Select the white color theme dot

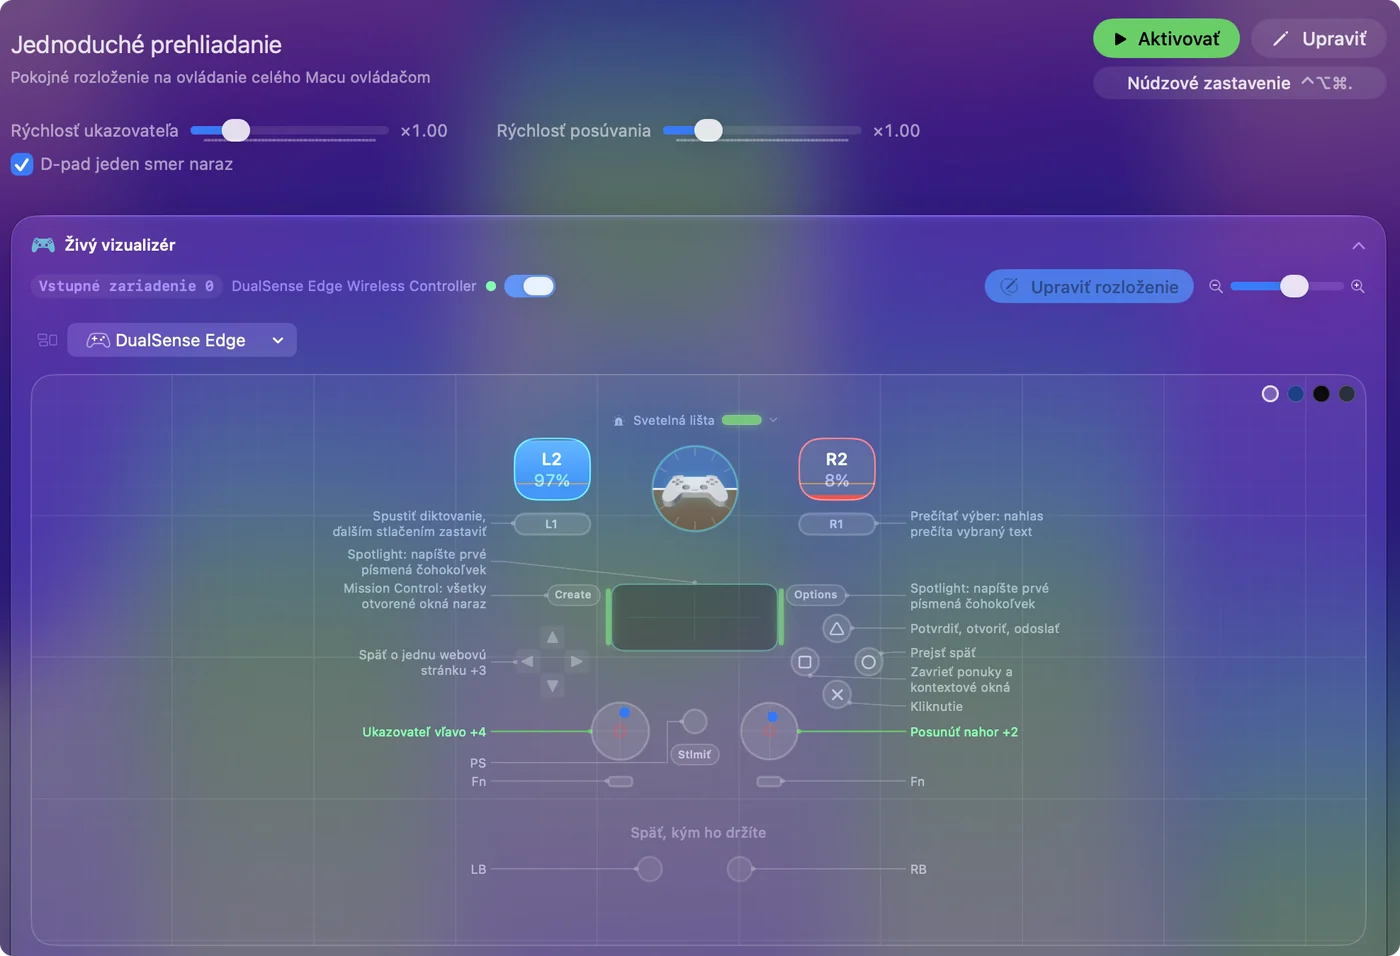click(x=1270, y=394)
